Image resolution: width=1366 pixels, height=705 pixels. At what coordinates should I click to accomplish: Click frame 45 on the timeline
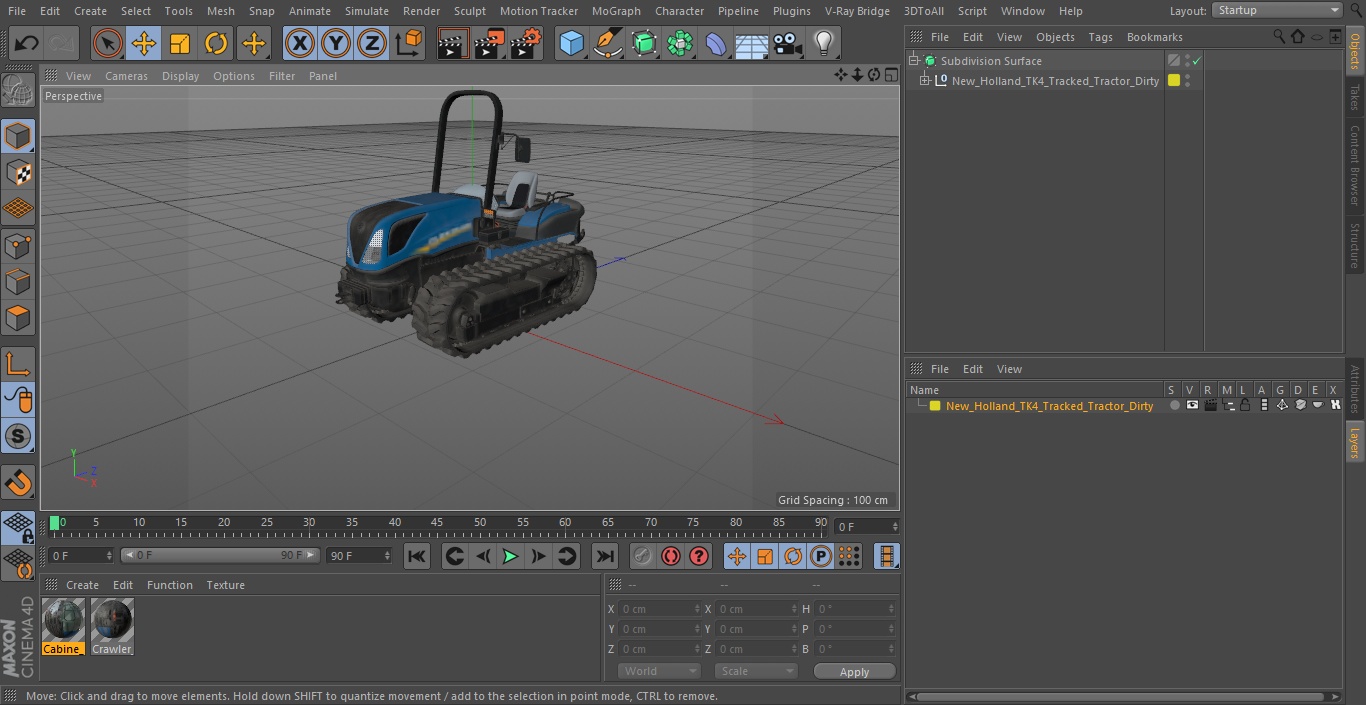coord(437,522)
